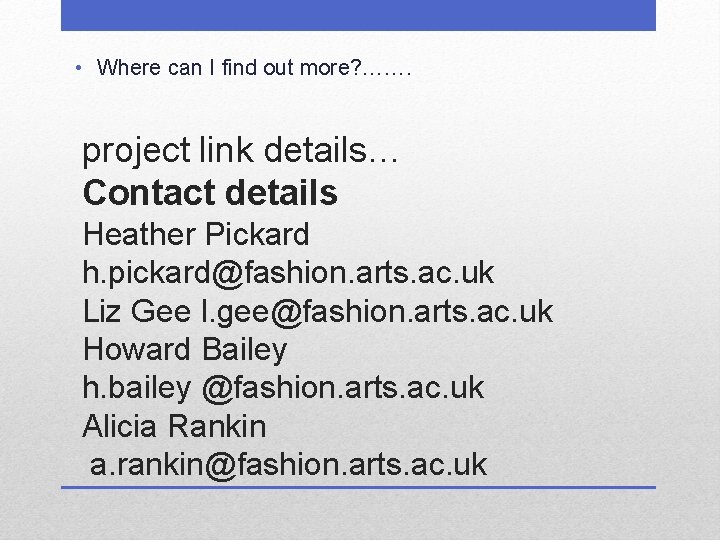Click the name Alicia Rankin
The image size is (720, 540).
[175, 426]
